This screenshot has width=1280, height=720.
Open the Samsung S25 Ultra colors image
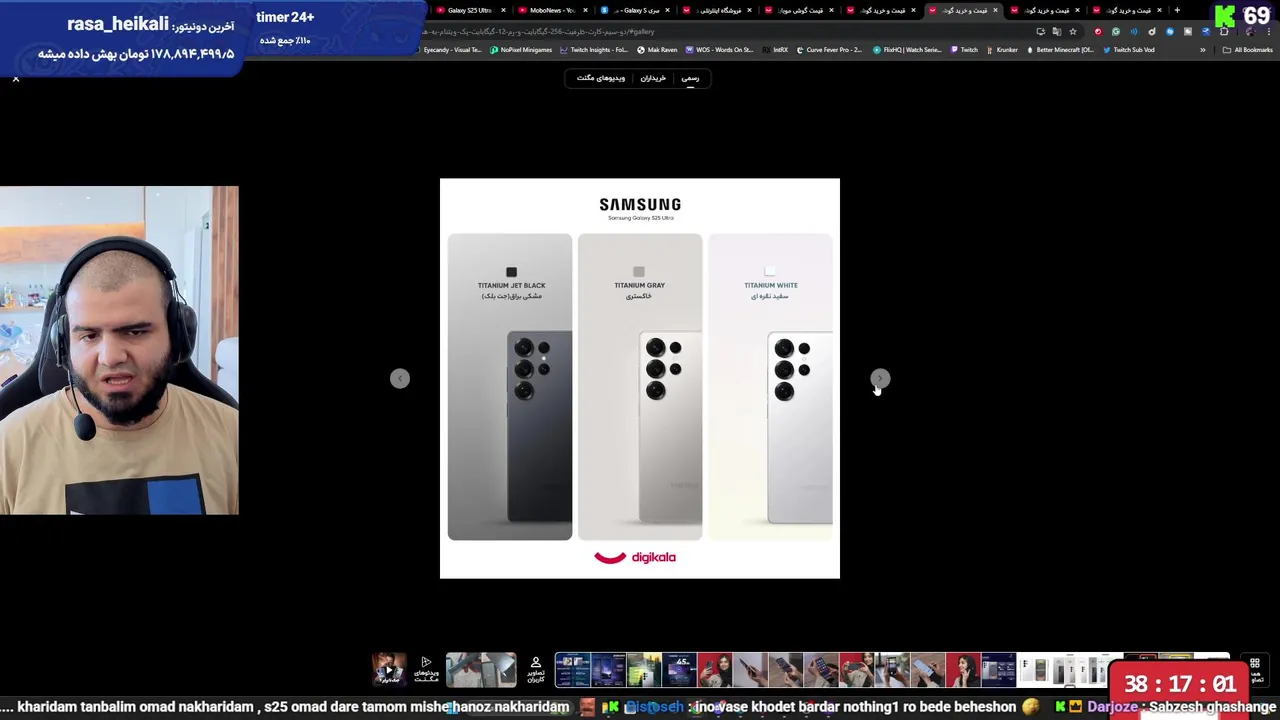pyautogui.click(x=640, y=378)
